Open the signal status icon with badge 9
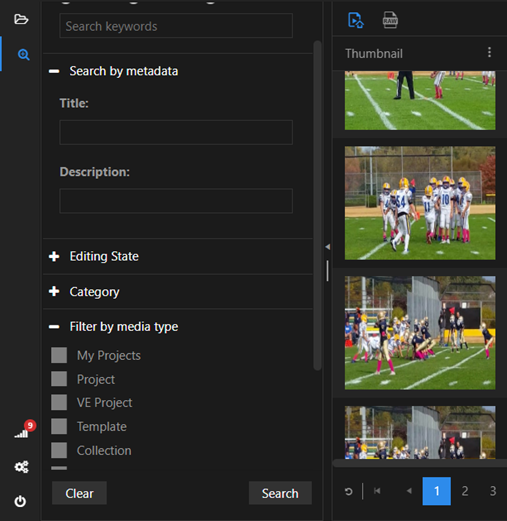The width and height of the screenshot is (507, 521). pos(24,430)
